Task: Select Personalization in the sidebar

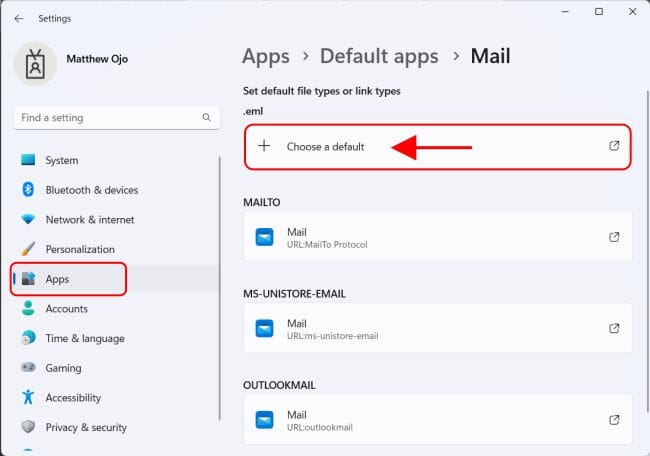Action: pos(116,249)
